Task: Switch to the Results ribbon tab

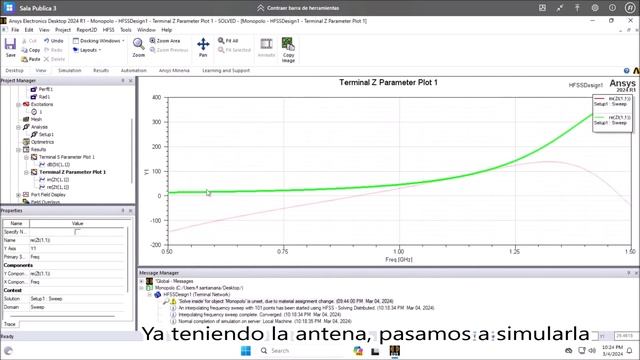Action: pyautogui.click(x=101, y=71)
